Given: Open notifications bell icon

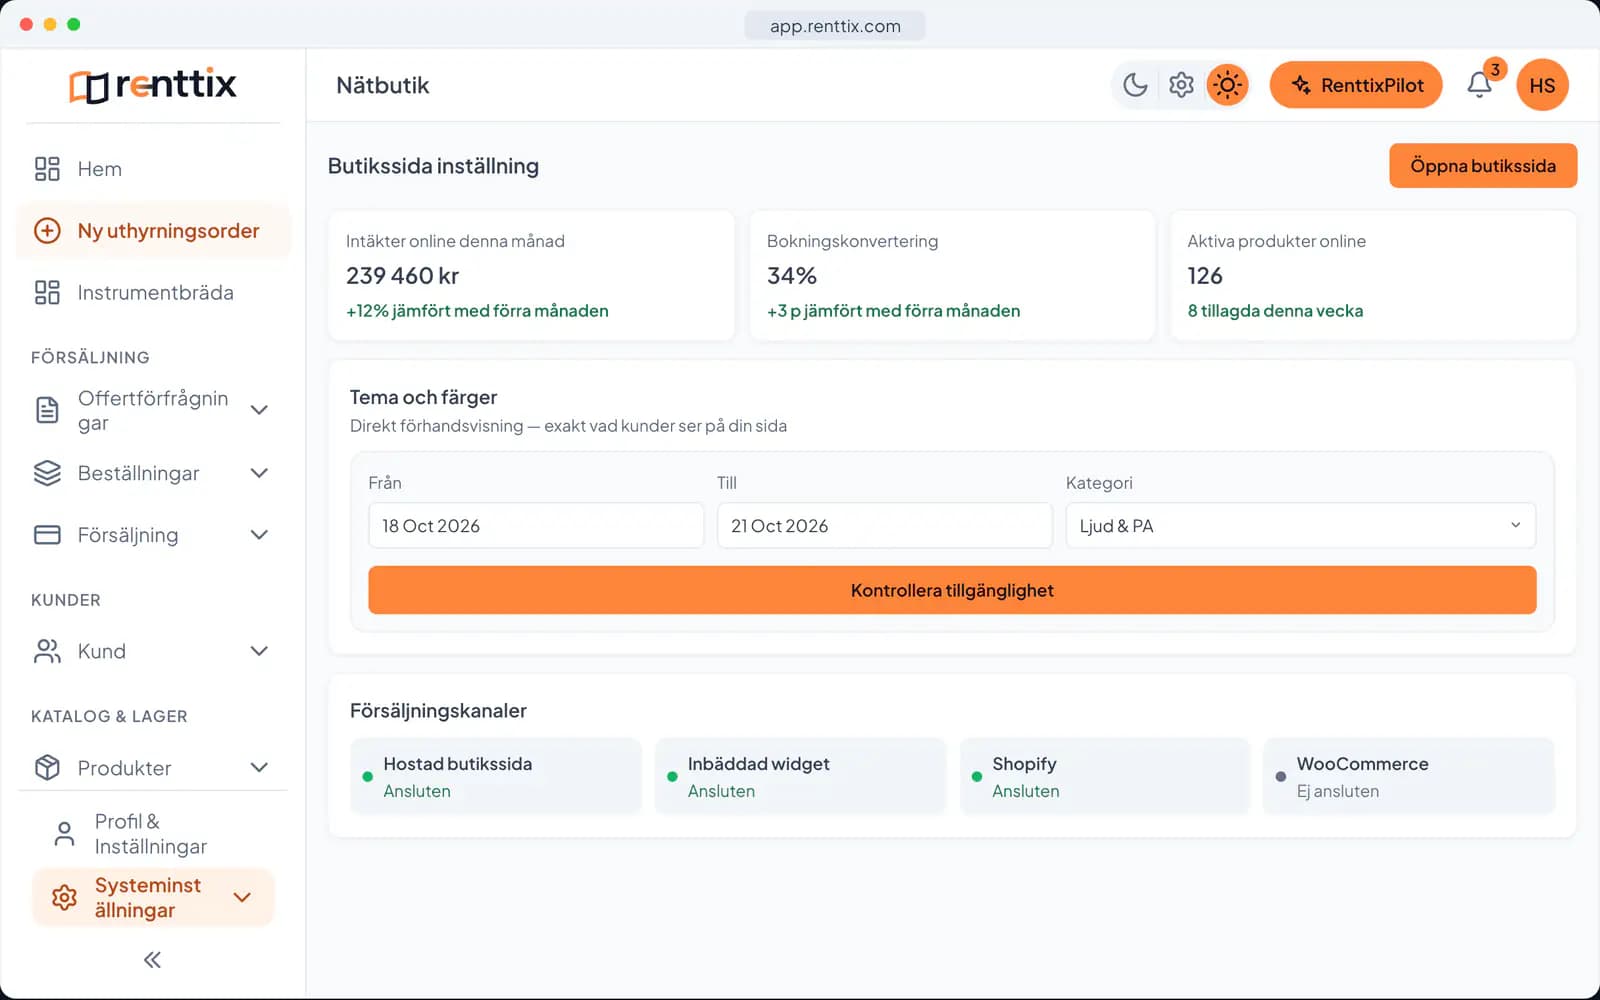Looking at the screenshot, I should click(1479, 85).
